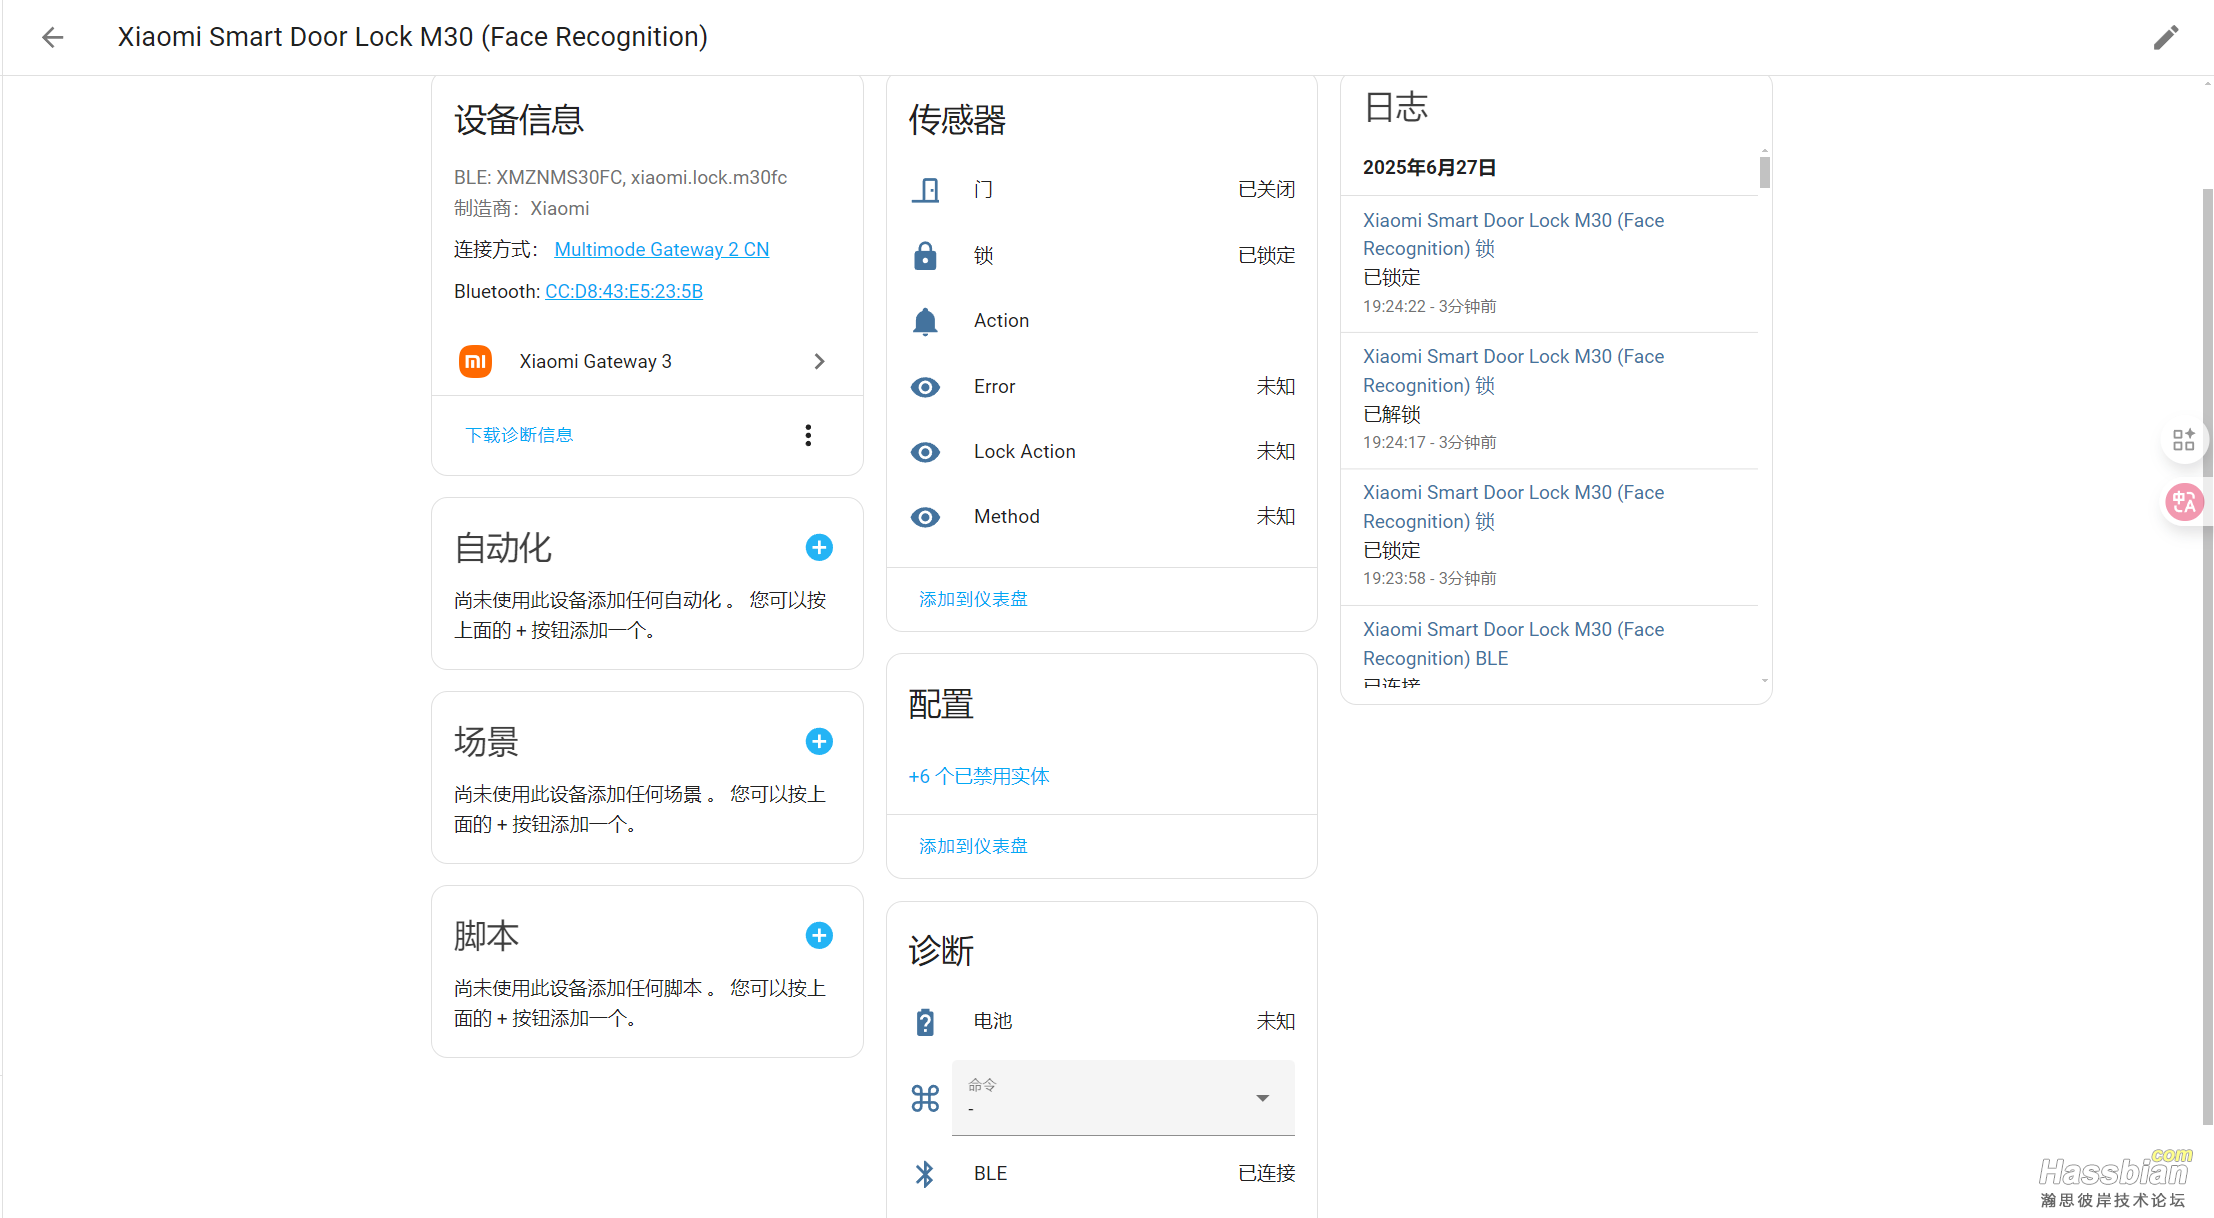Open Multimode Gateway 2 CN link

661,250
